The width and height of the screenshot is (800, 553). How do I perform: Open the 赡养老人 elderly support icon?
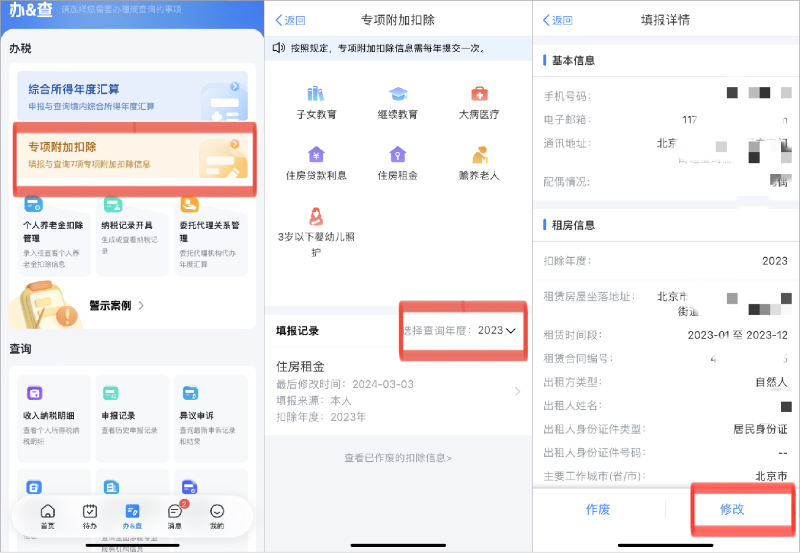click(479, 155)
